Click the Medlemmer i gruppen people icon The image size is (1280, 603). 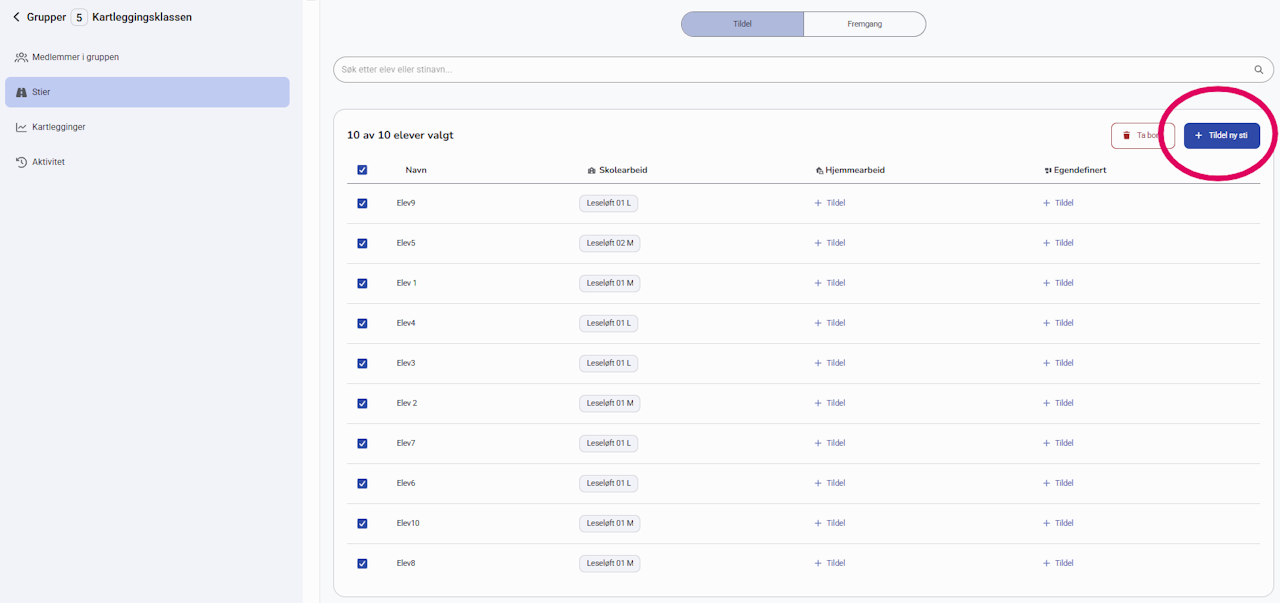(x=21, y=57)
